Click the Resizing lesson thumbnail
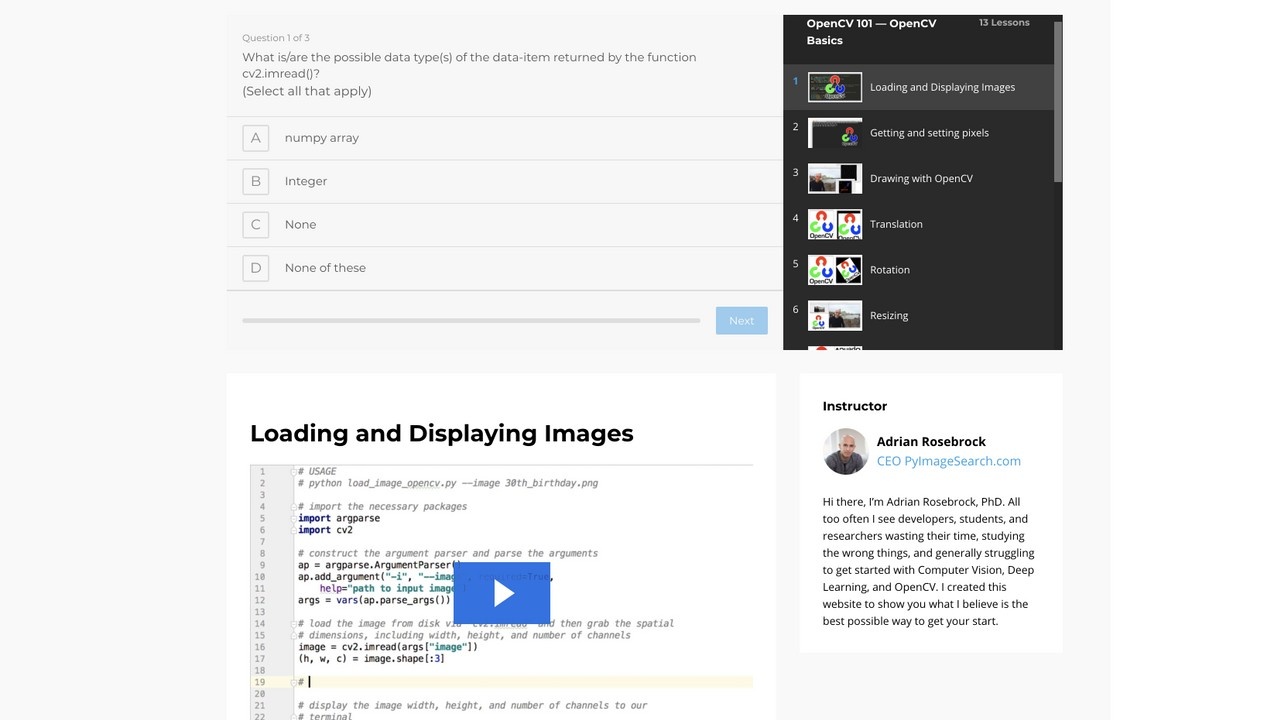This screenshot has height=720, width=1280. pyautogui.click(x=834, y=315)
